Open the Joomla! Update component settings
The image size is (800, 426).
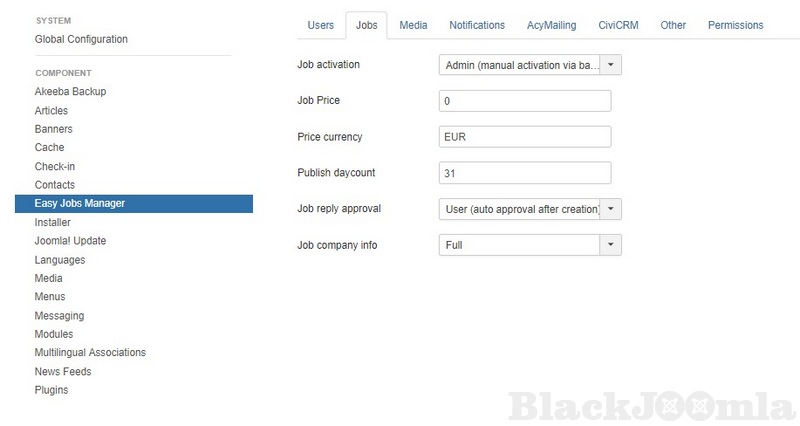pos(70,241)
